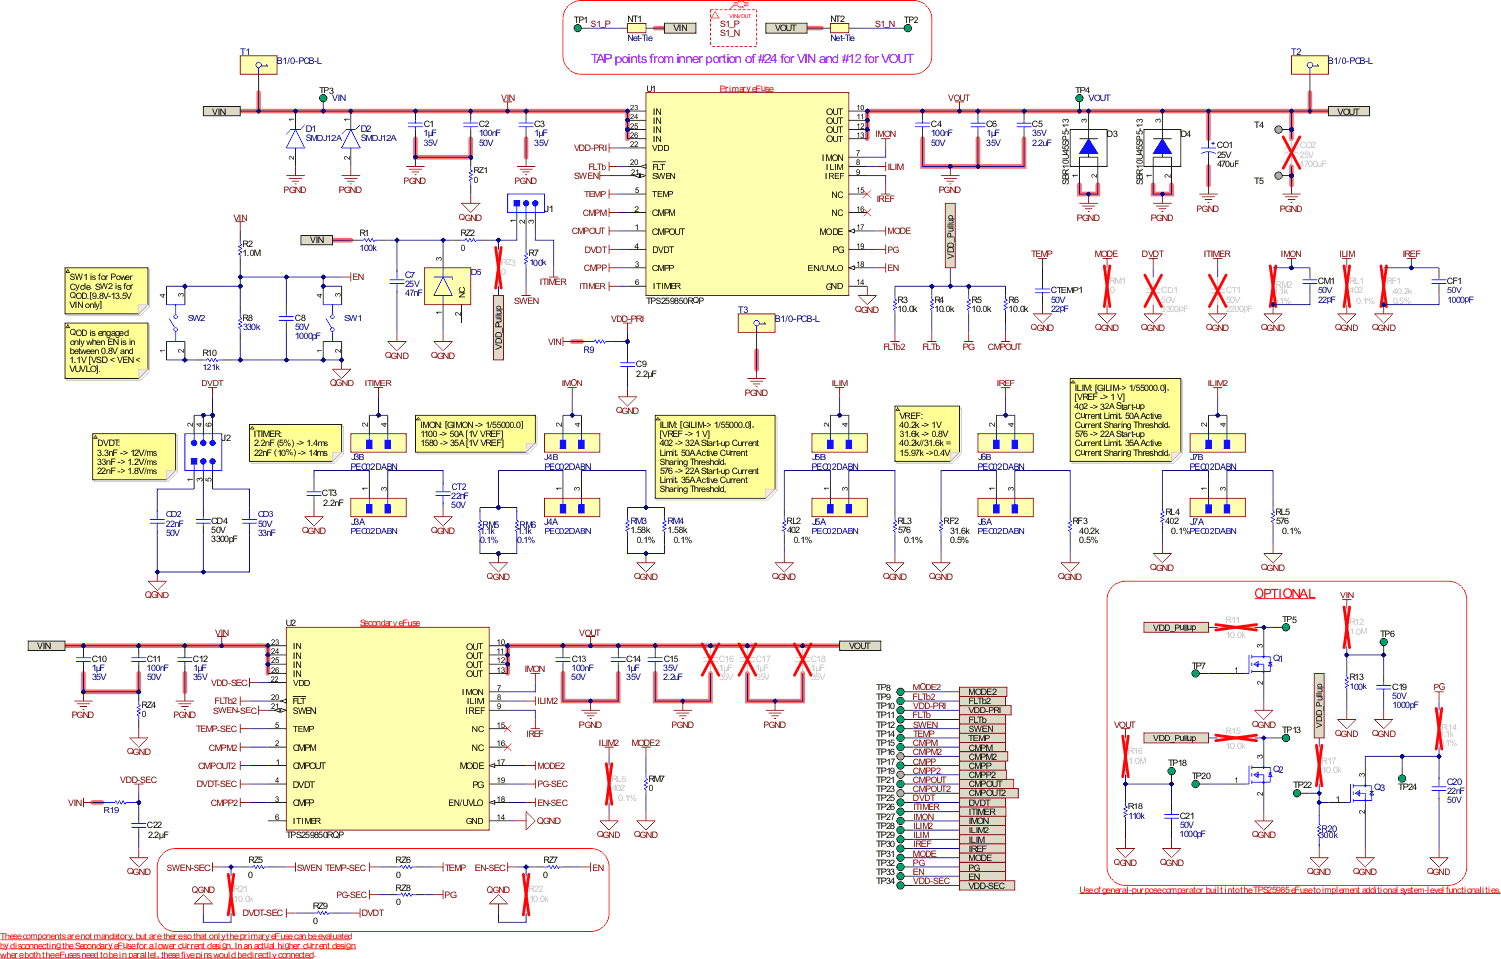Select the R25 SWEN-SEC link resistor
The image size is (1501, 959).
(256, 867)
